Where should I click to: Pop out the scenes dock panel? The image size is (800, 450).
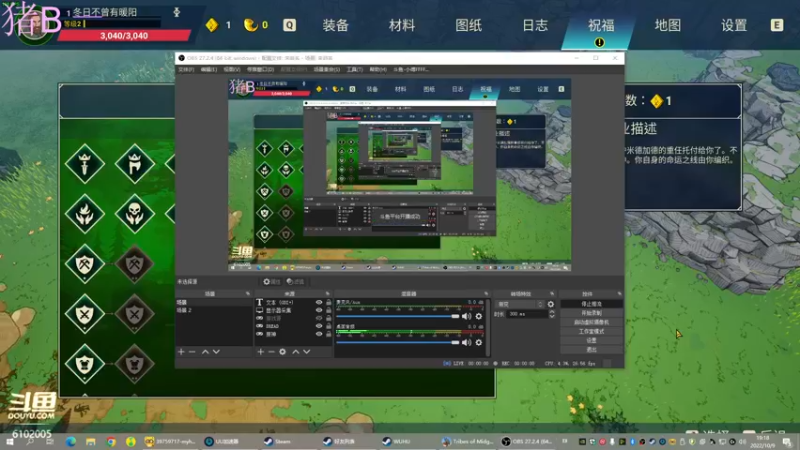tap(247, 294)
